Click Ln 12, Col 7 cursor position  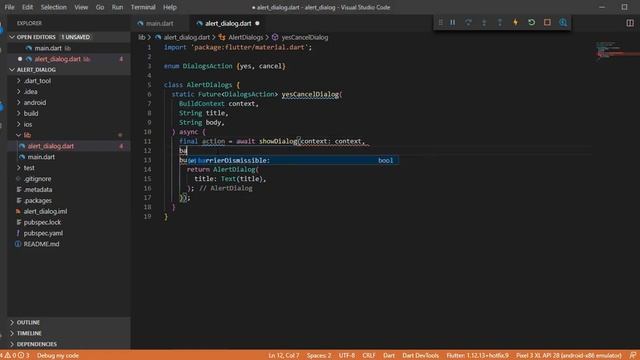[284, 356]
